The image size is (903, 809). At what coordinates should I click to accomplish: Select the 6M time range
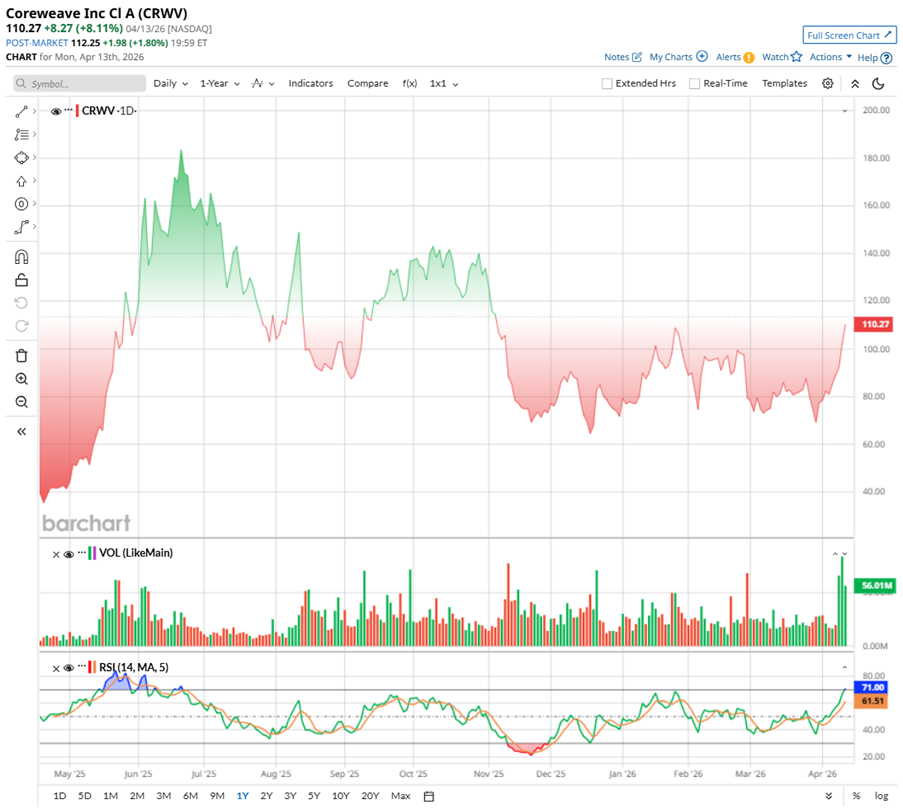tap(190, 796)
